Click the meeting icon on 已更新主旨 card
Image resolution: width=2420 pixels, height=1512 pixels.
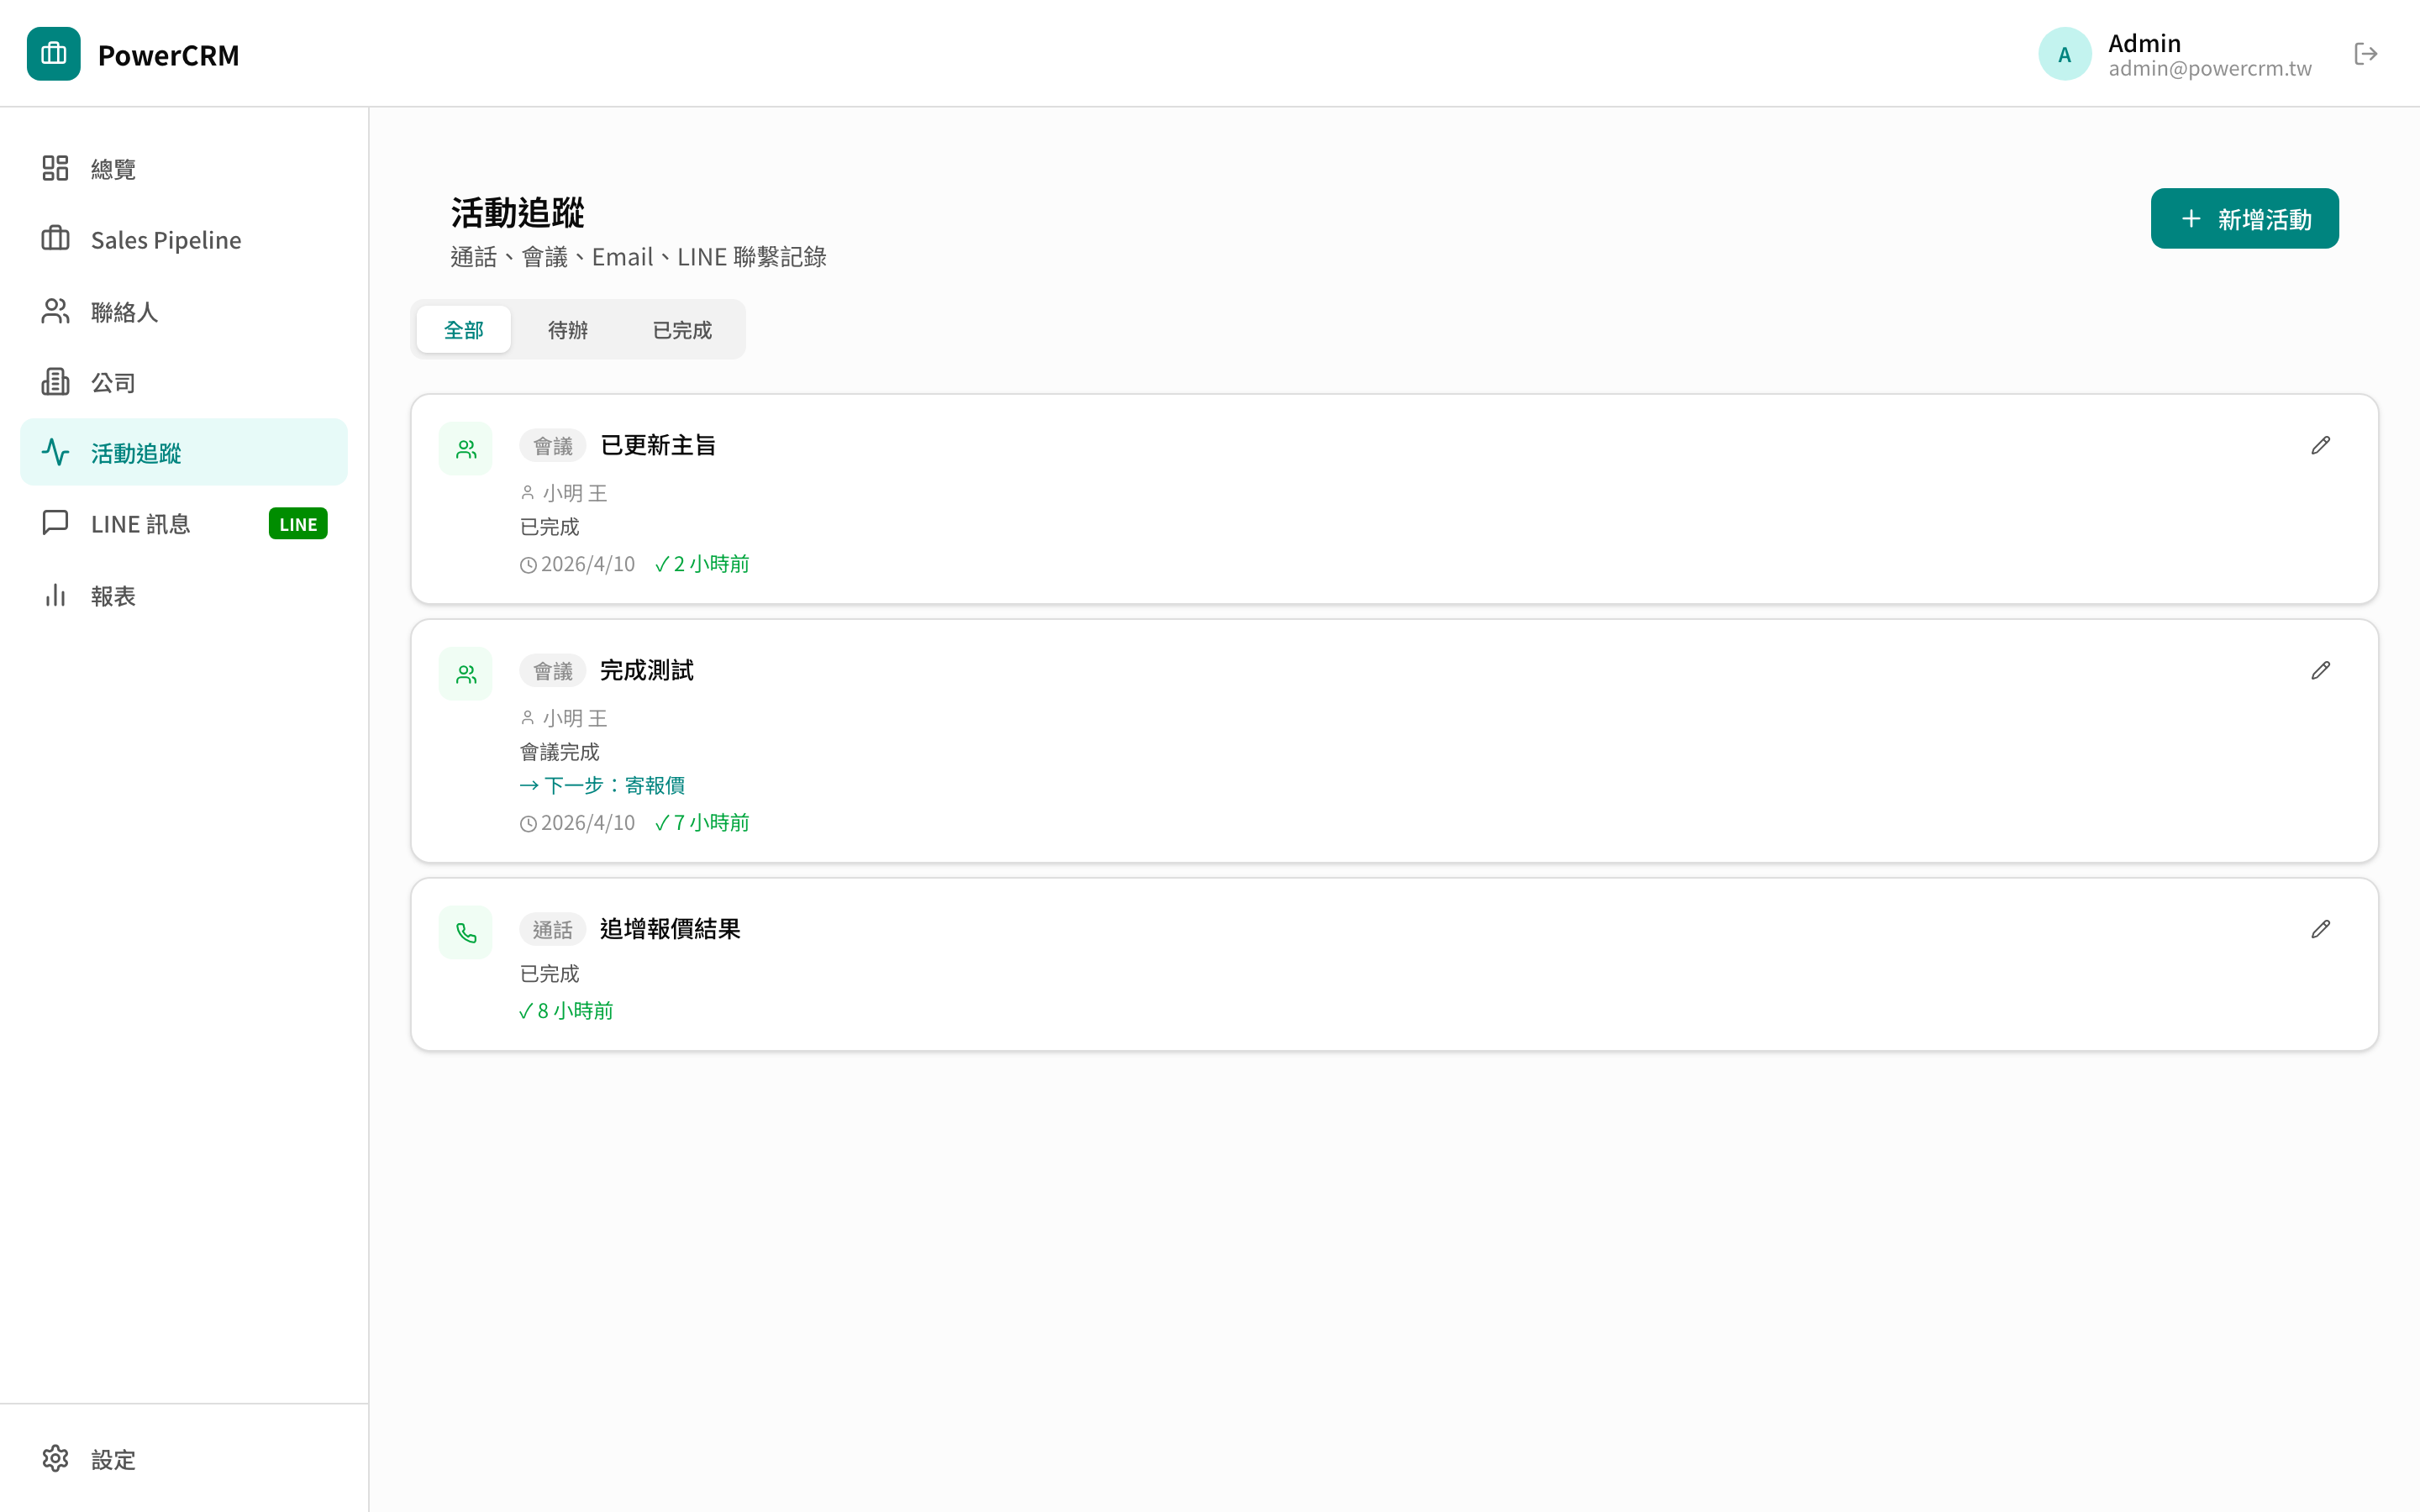466,449
